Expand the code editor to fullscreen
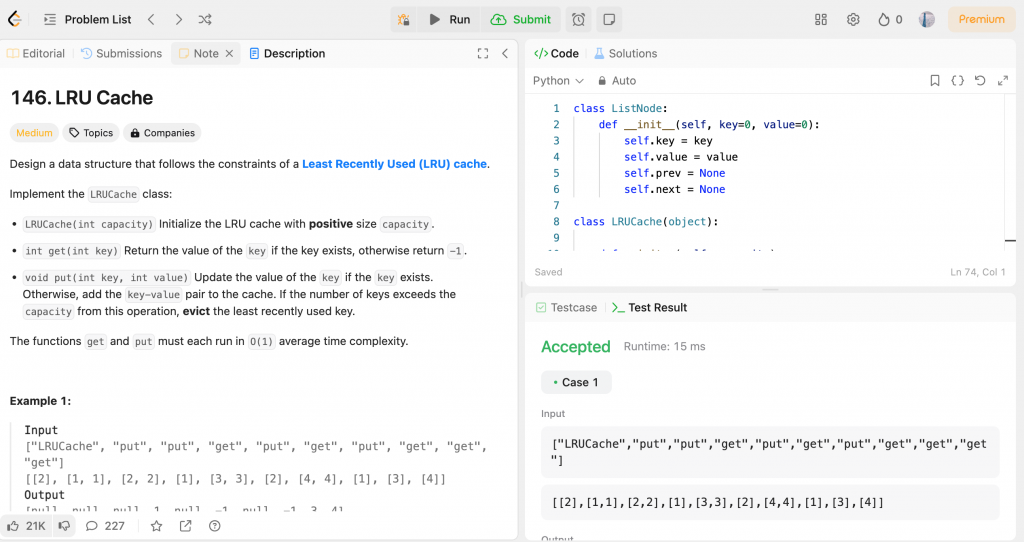Image resolution: width=1024 pixels, height=542 pixels. point(1003,80)
